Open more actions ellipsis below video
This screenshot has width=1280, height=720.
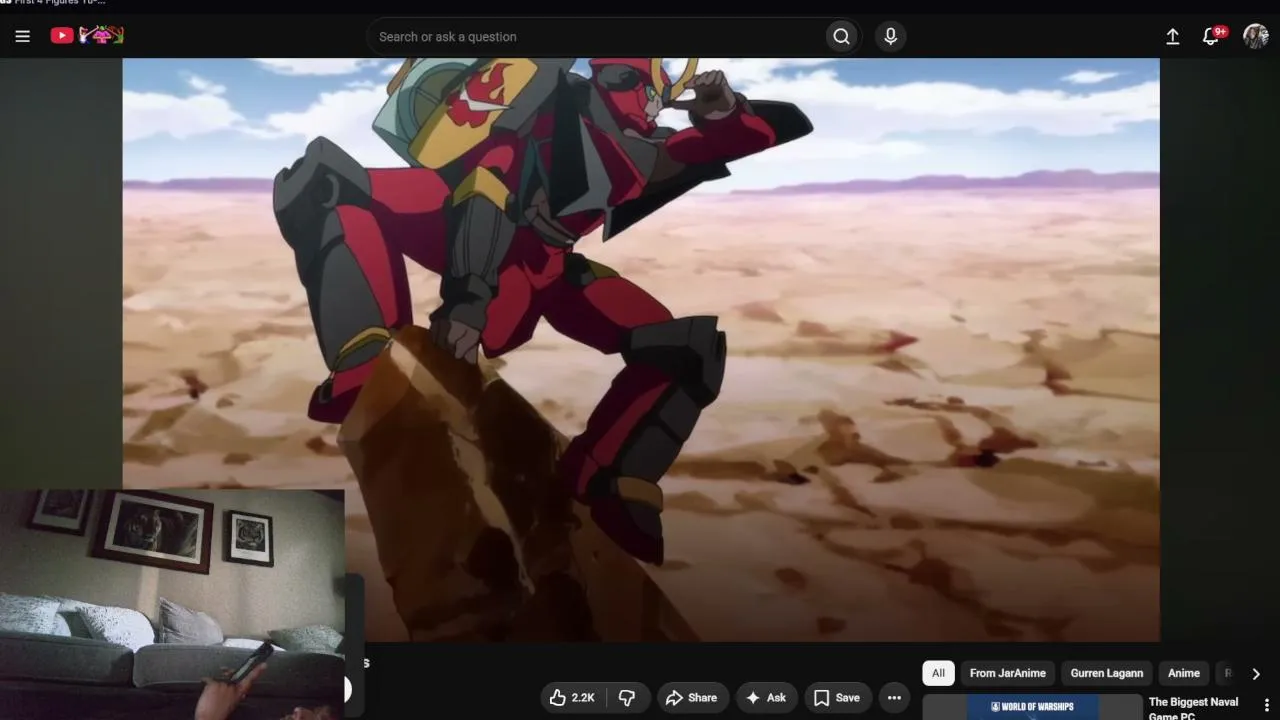(894, 698)
